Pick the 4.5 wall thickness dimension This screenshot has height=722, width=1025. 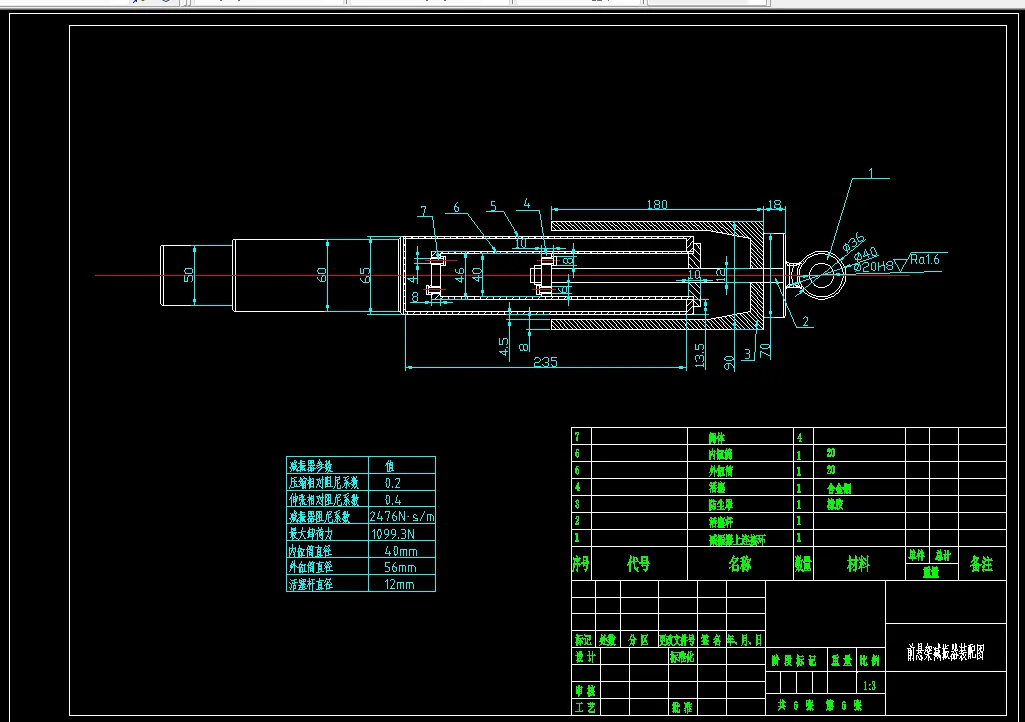pyautogui.click(x=504, y=347)
